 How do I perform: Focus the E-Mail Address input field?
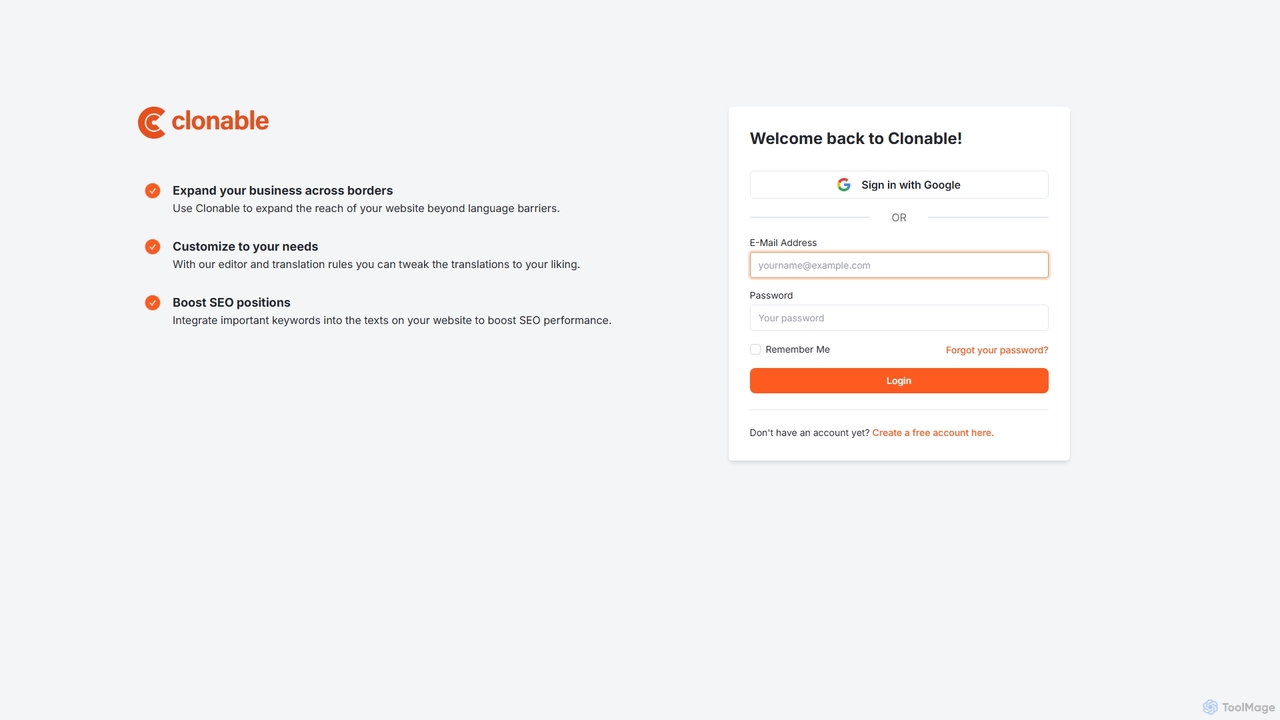pos(899,265)
